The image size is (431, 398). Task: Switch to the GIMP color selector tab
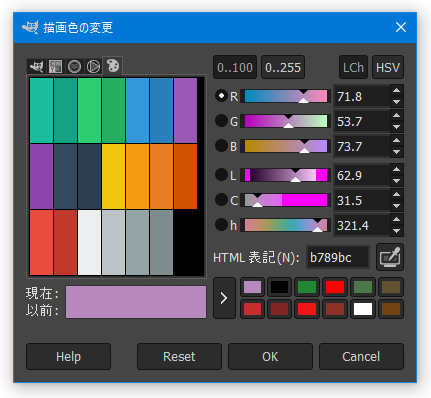pos(36,66)
